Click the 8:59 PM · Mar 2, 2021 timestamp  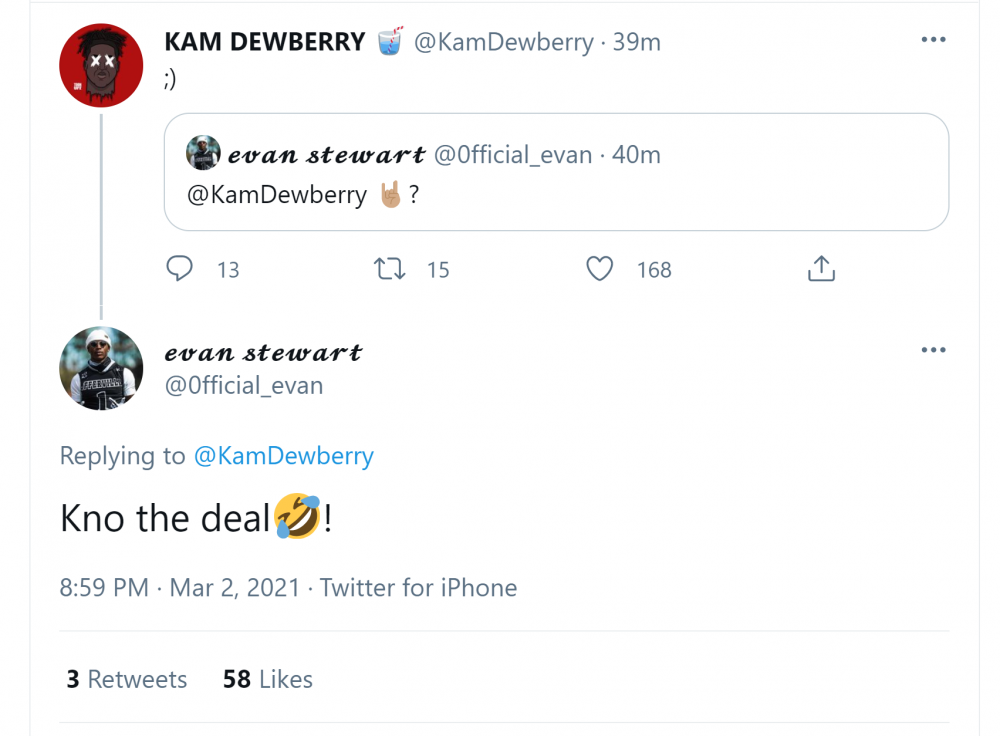pos(180,587)
